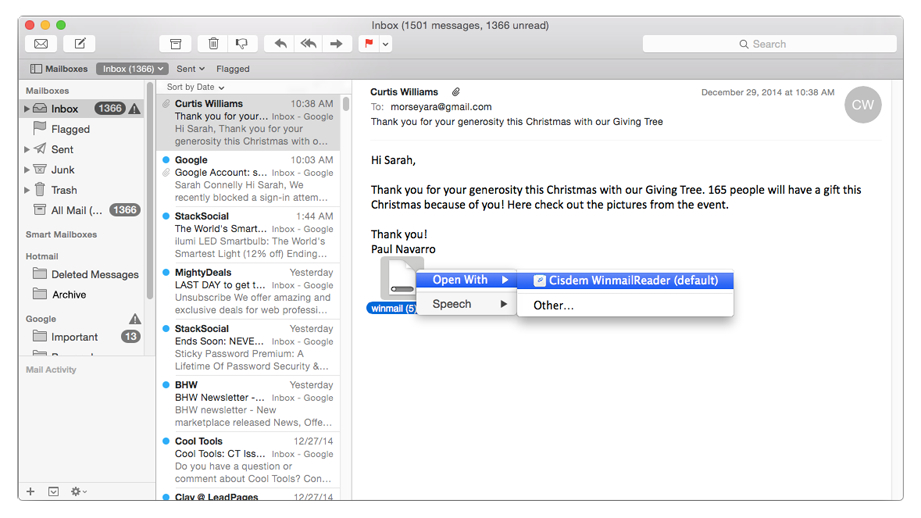Select the StackSocial 1:44 AM message
Screen dimensions: 921x518
[x=248, y=235]
